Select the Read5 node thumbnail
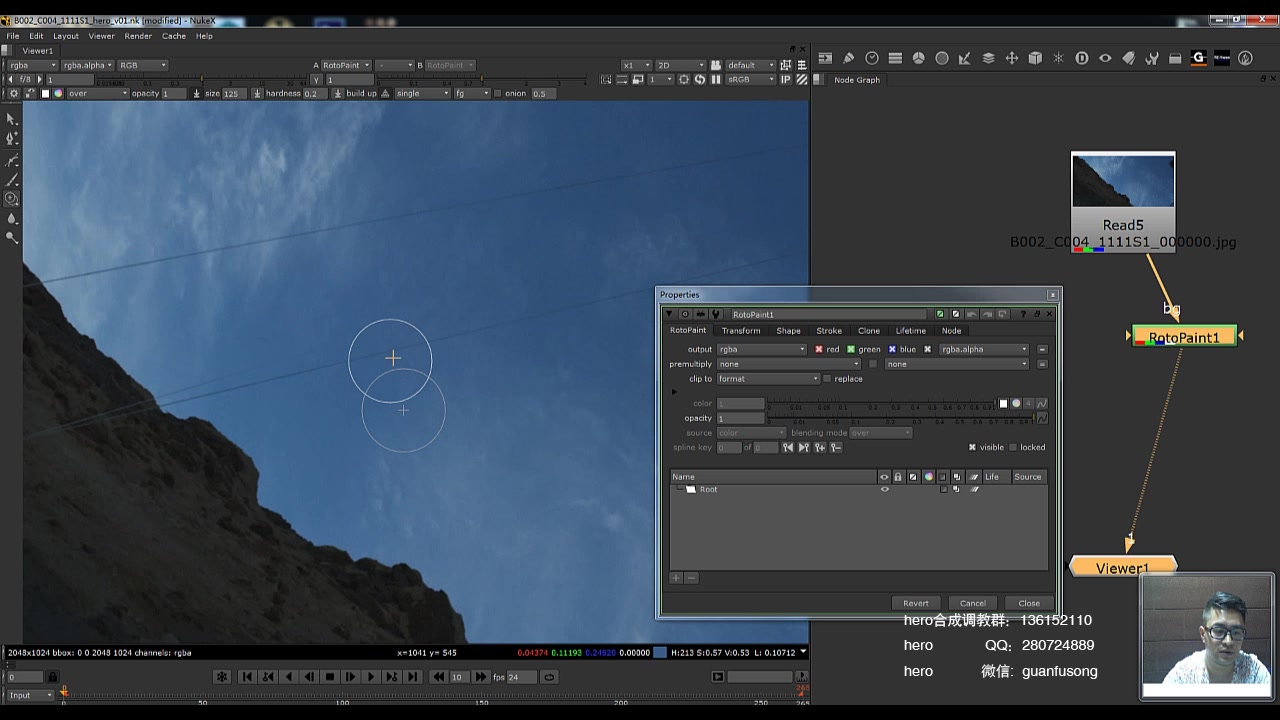1280x720 pixels. (1122, 181)
